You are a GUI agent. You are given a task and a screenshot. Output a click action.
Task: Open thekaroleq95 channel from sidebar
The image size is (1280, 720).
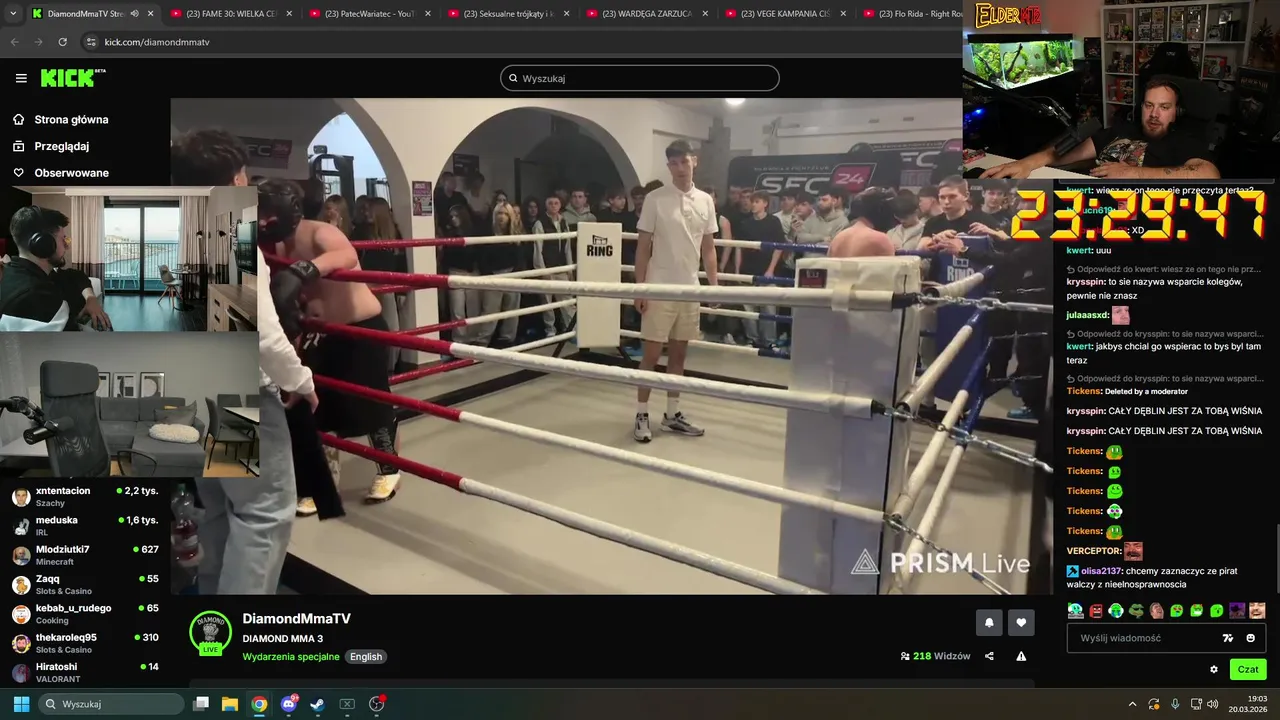pos(86,643)
